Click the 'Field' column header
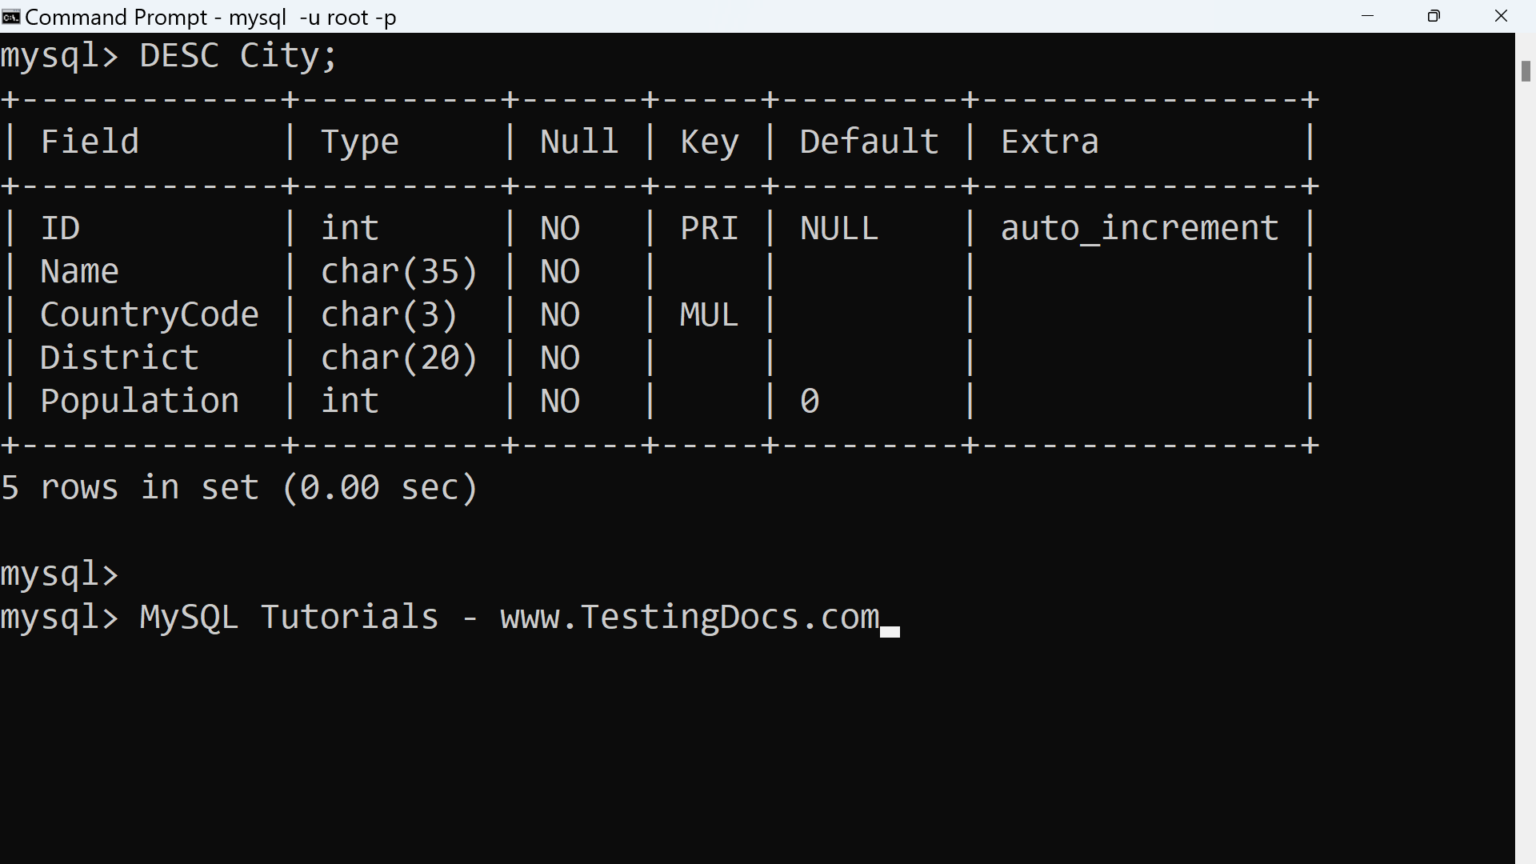 [89, 142]
